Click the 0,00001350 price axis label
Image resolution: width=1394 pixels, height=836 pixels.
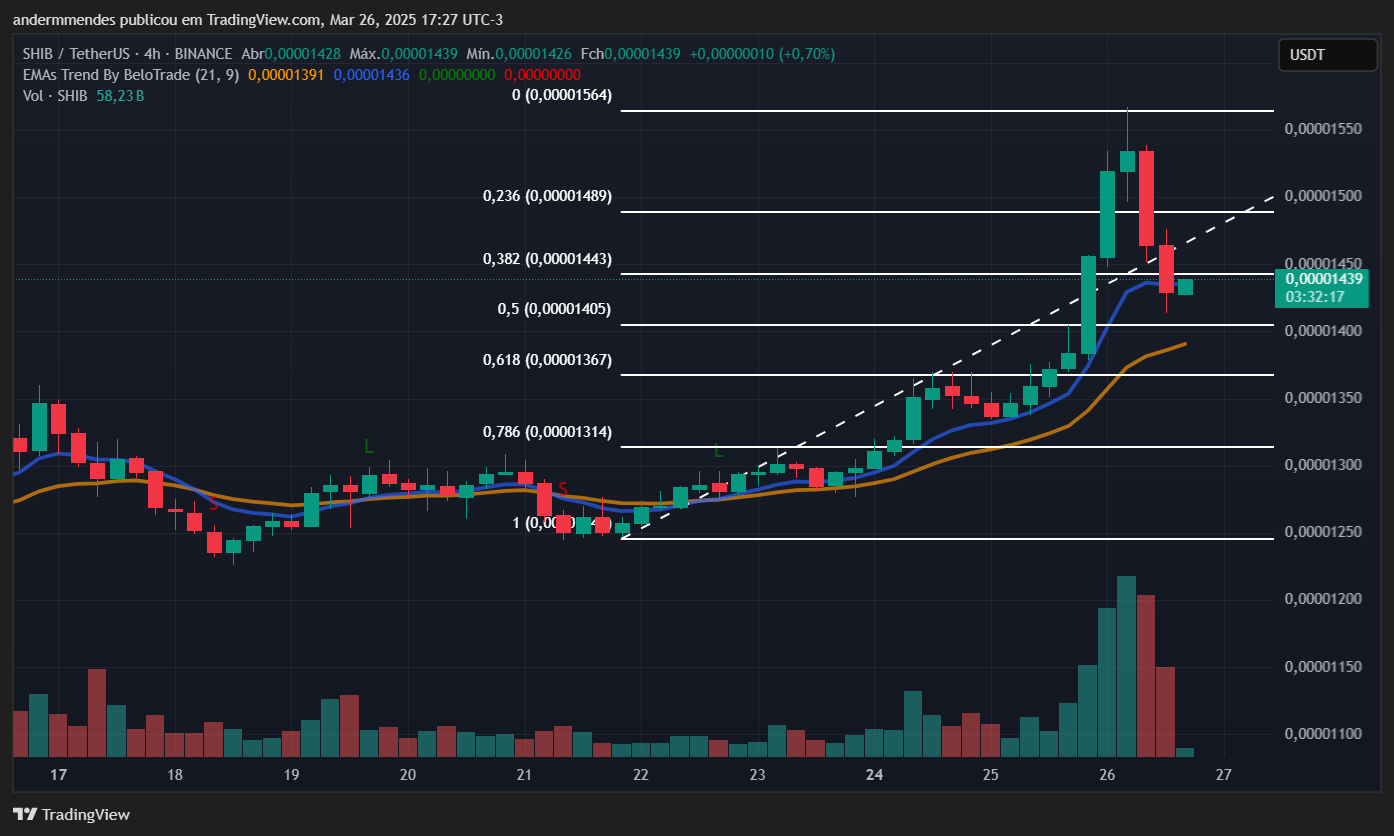[x=1324, y=398]
